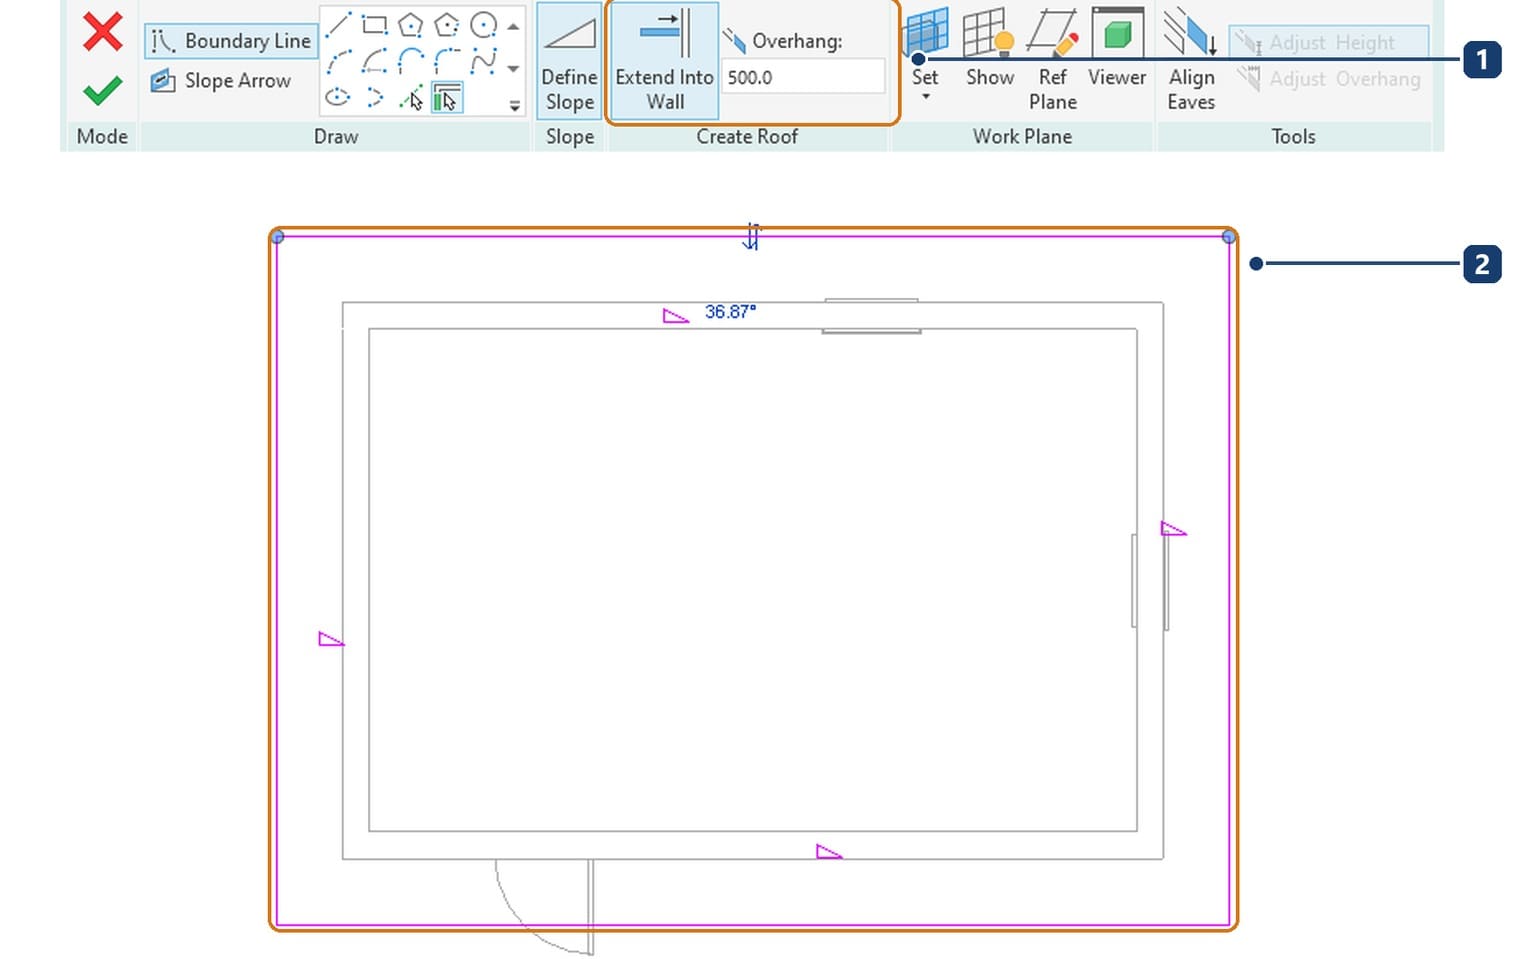Click the Adjust Height button
This screenshot has width=1520, height=959.
(1328, 42)
